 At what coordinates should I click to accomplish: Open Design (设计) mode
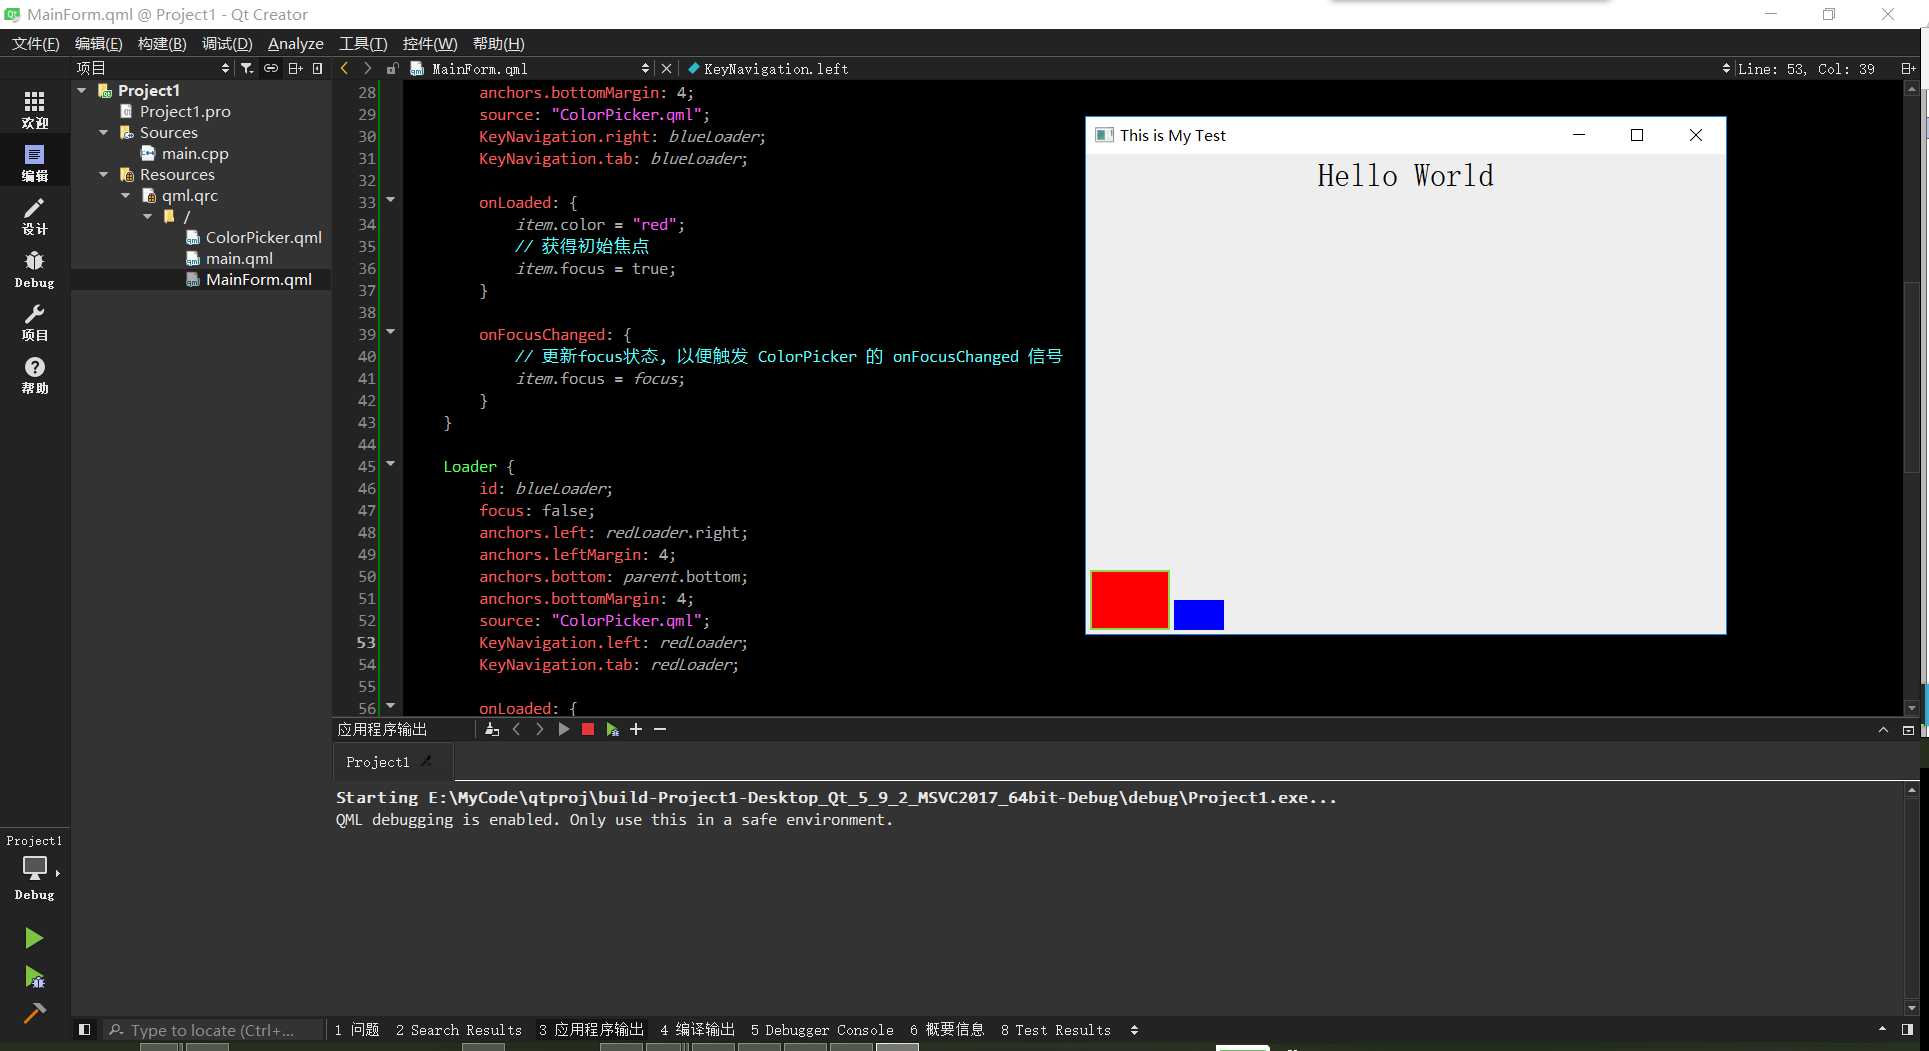click(34, 216)
